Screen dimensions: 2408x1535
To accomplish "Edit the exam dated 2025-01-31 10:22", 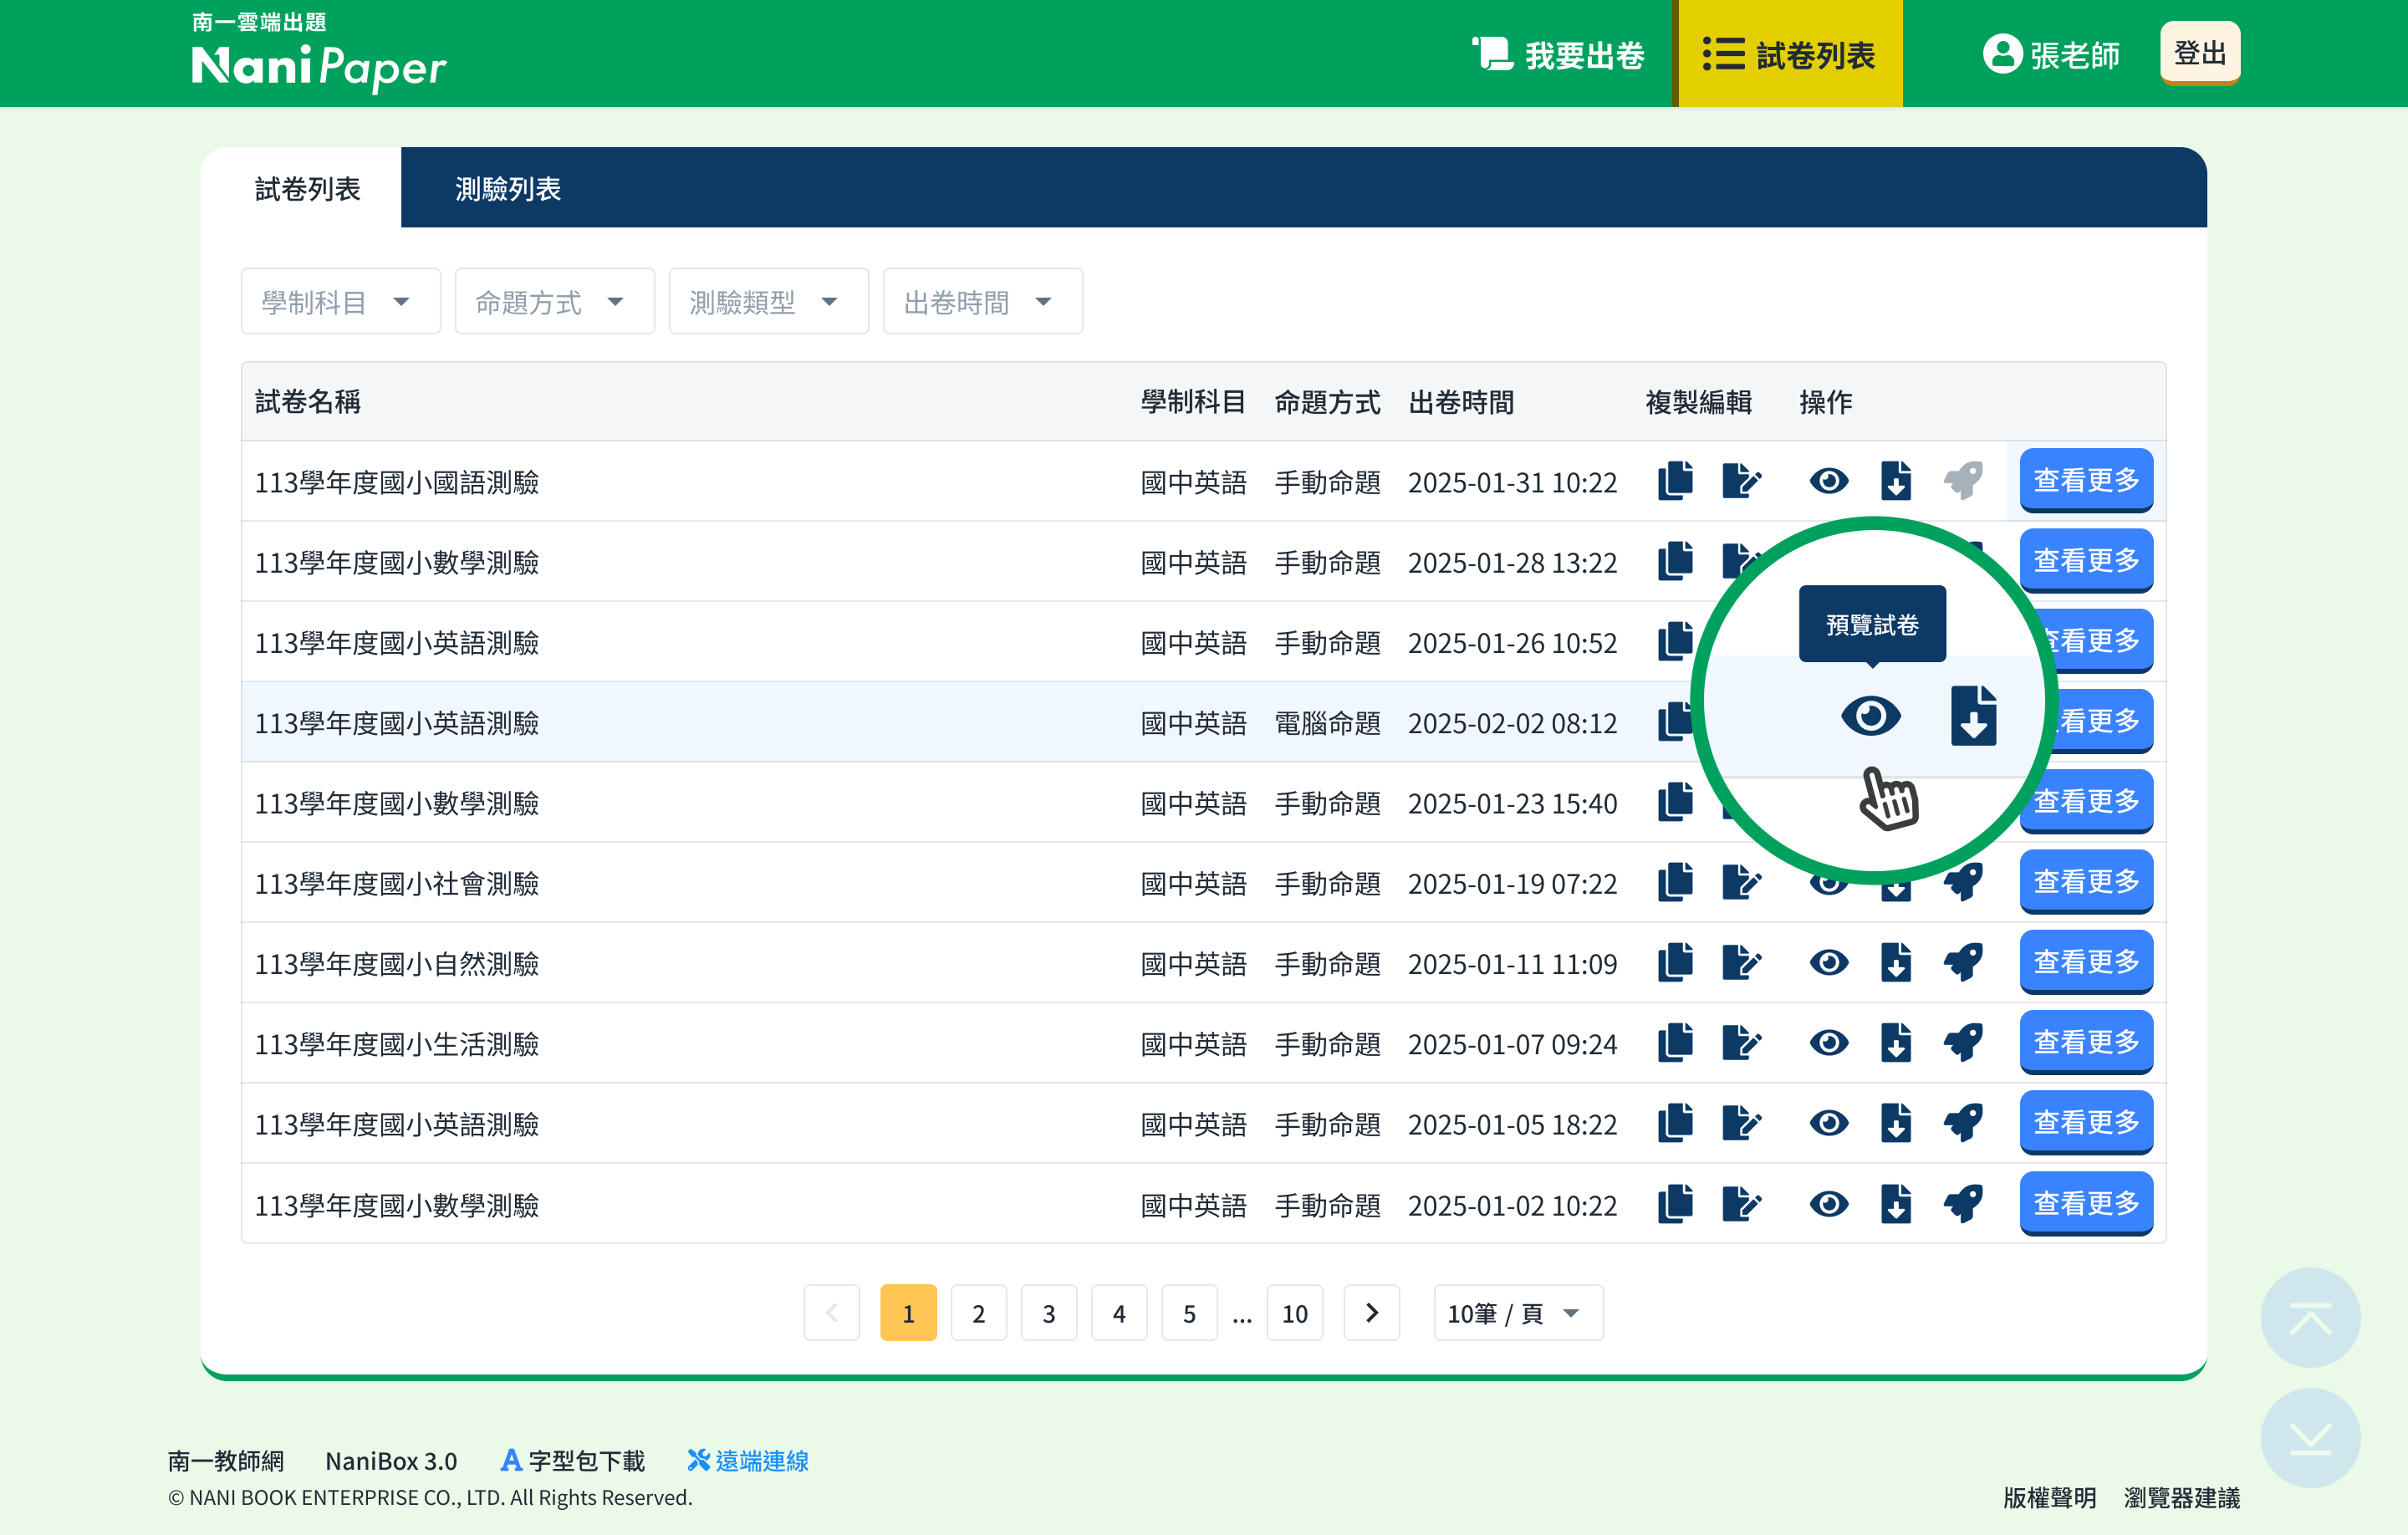I will pyautogui.click(x=1741, y=481).
